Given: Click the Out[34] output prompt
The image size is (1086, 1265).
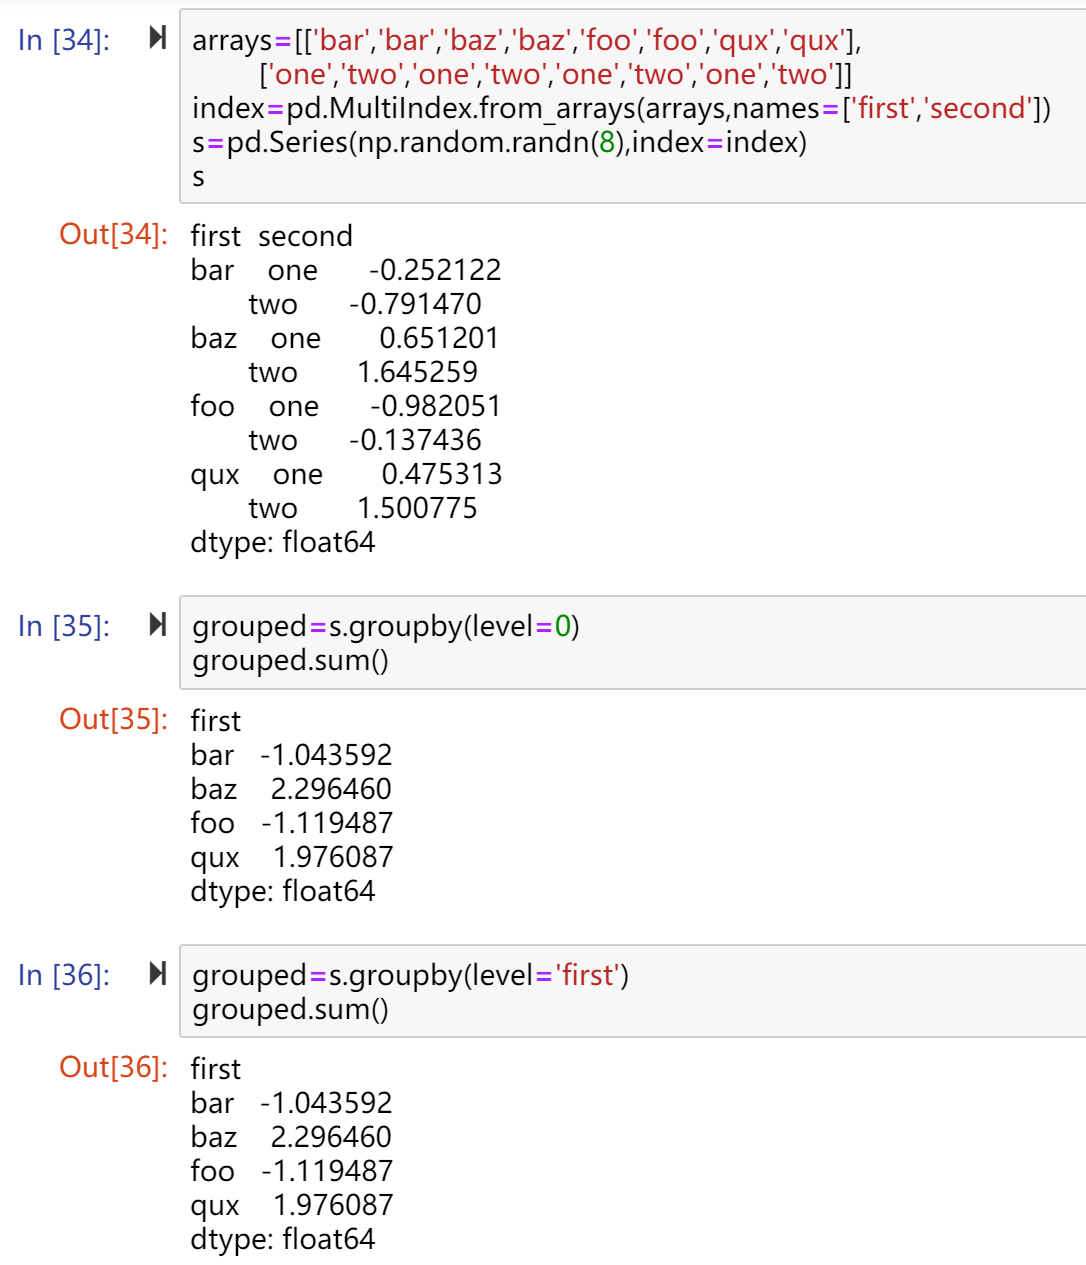Looking at the screenshot, I should coord(113,234).
